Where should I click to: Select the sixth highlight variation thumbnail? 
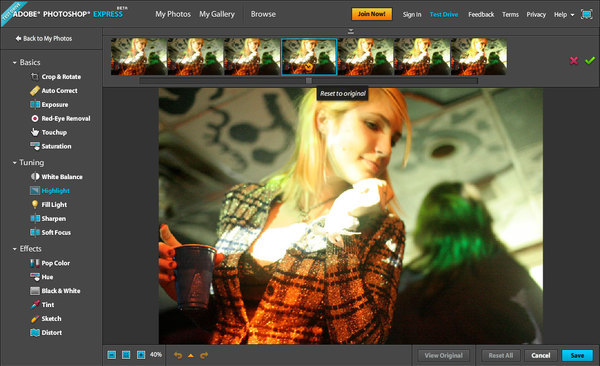(422, 57)
